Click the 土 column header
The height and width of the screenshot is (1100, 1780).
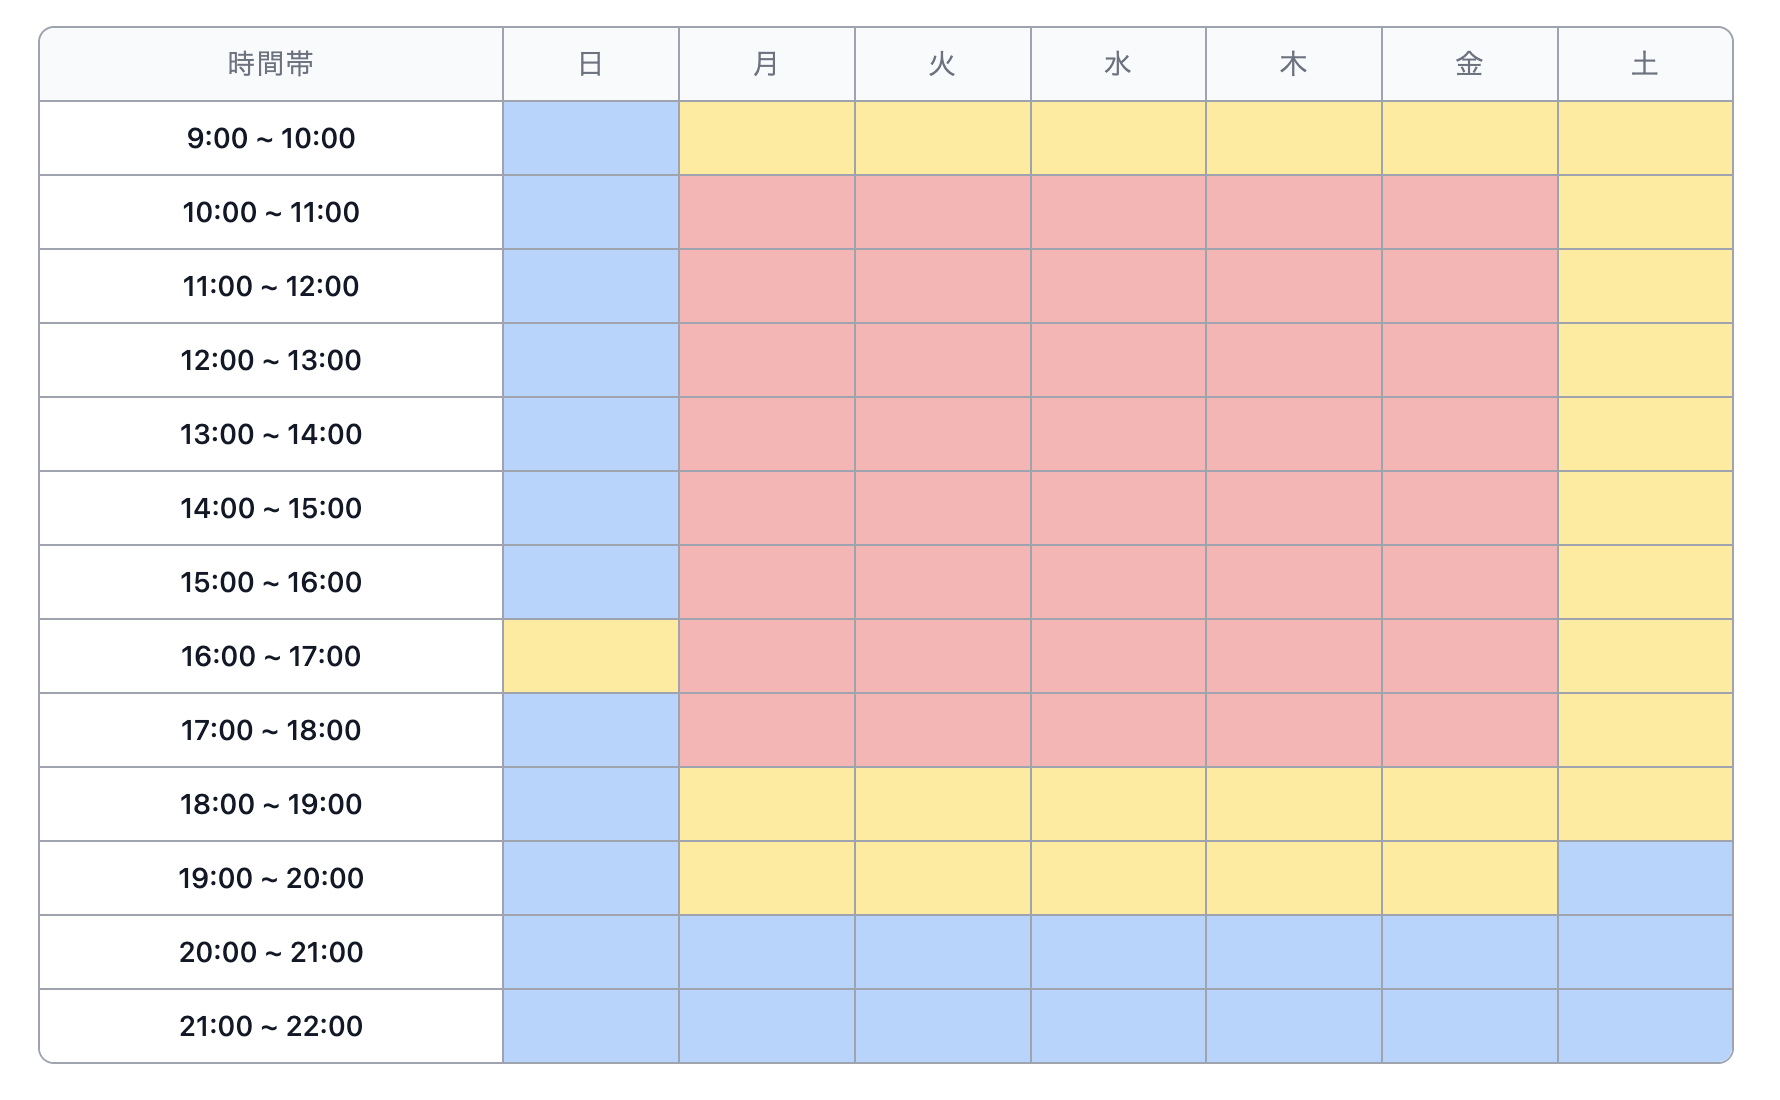[x=1645, y=64]
